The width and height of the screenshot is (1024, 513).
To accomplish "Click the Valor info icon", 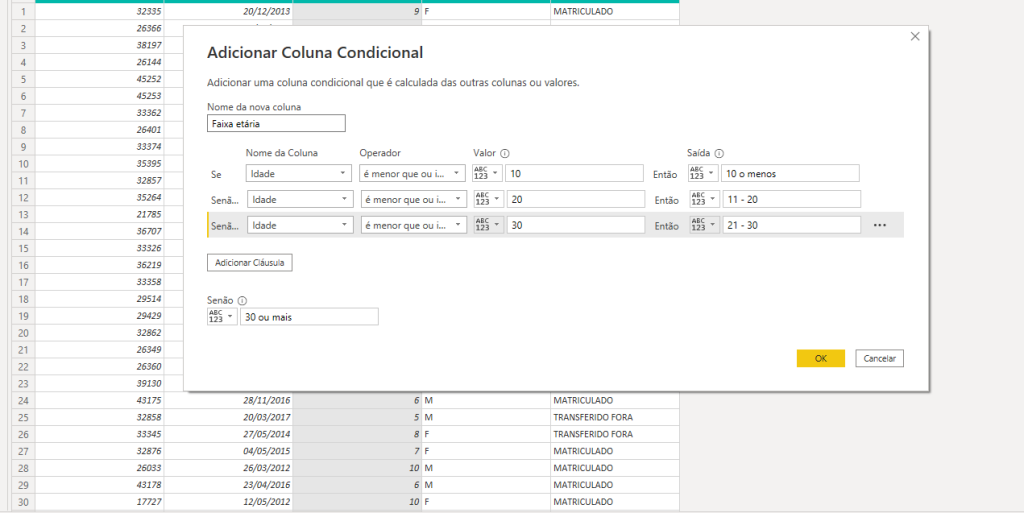I will [x=505, y=153].
